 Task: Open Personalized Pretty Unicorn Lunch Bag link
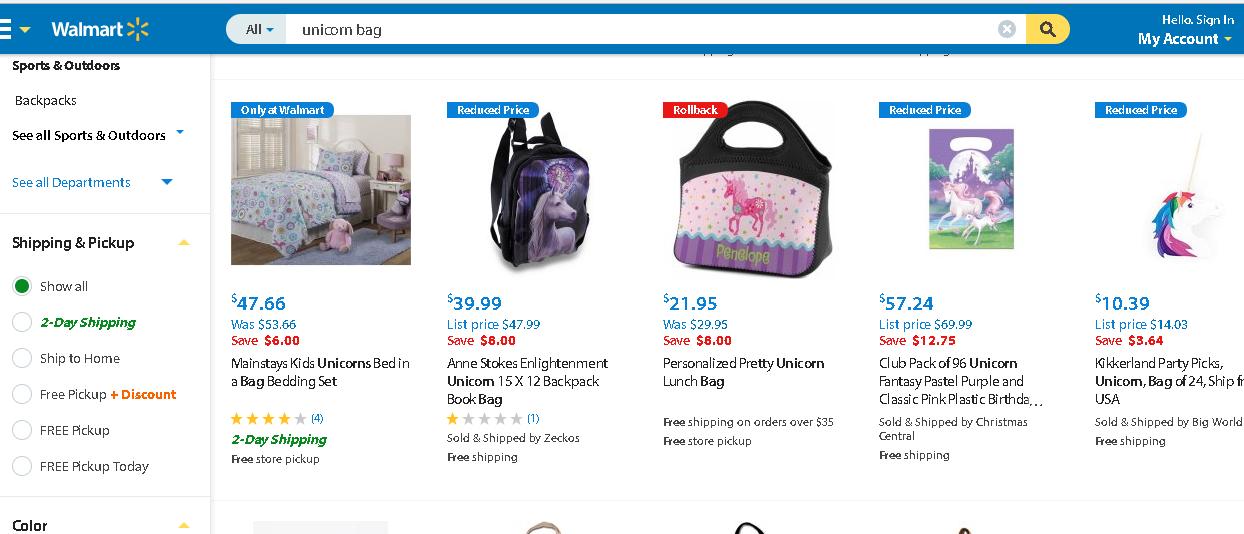[x=743, y=372]
